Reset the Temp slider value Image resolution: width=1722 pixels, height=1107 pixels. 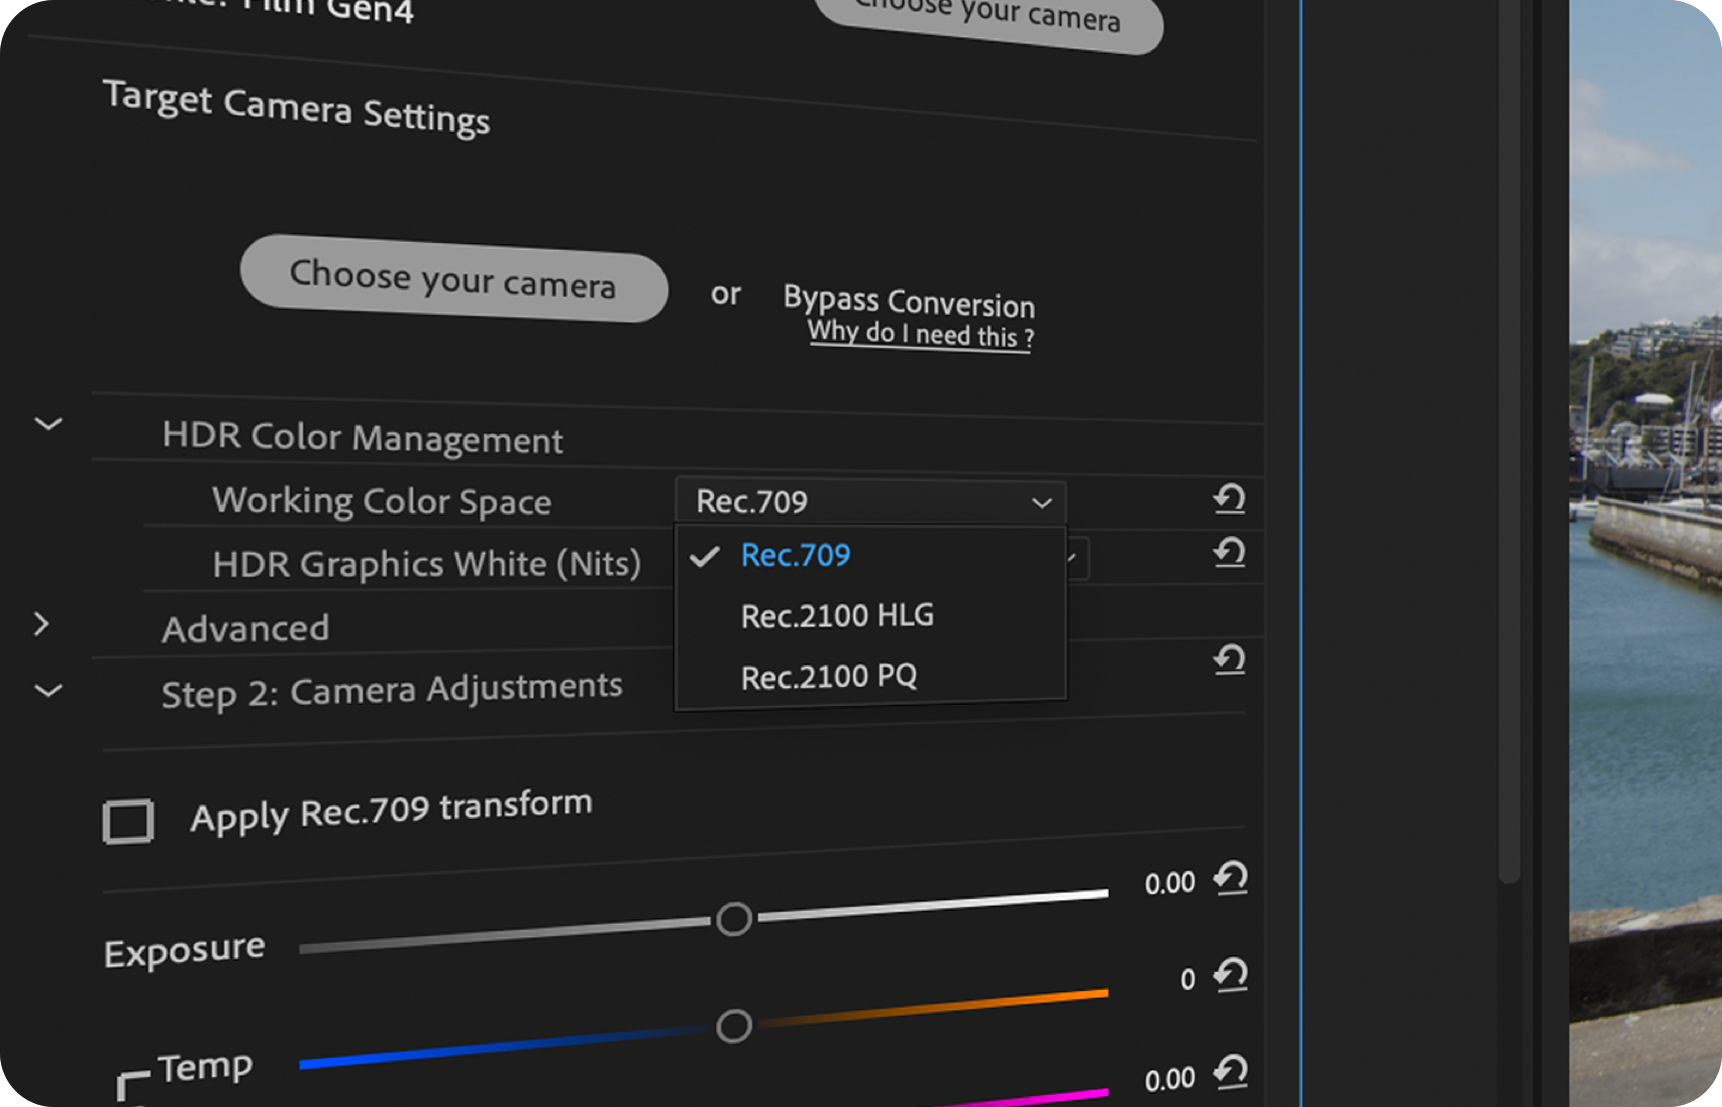[1230, 975]
